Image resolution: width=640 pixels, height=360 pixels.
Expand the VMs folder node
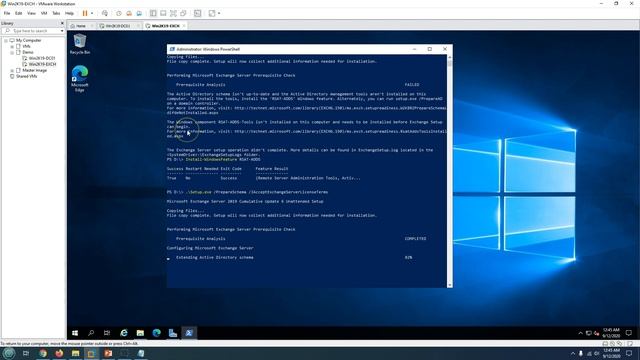pyautogui.click(x=12, y=47)
